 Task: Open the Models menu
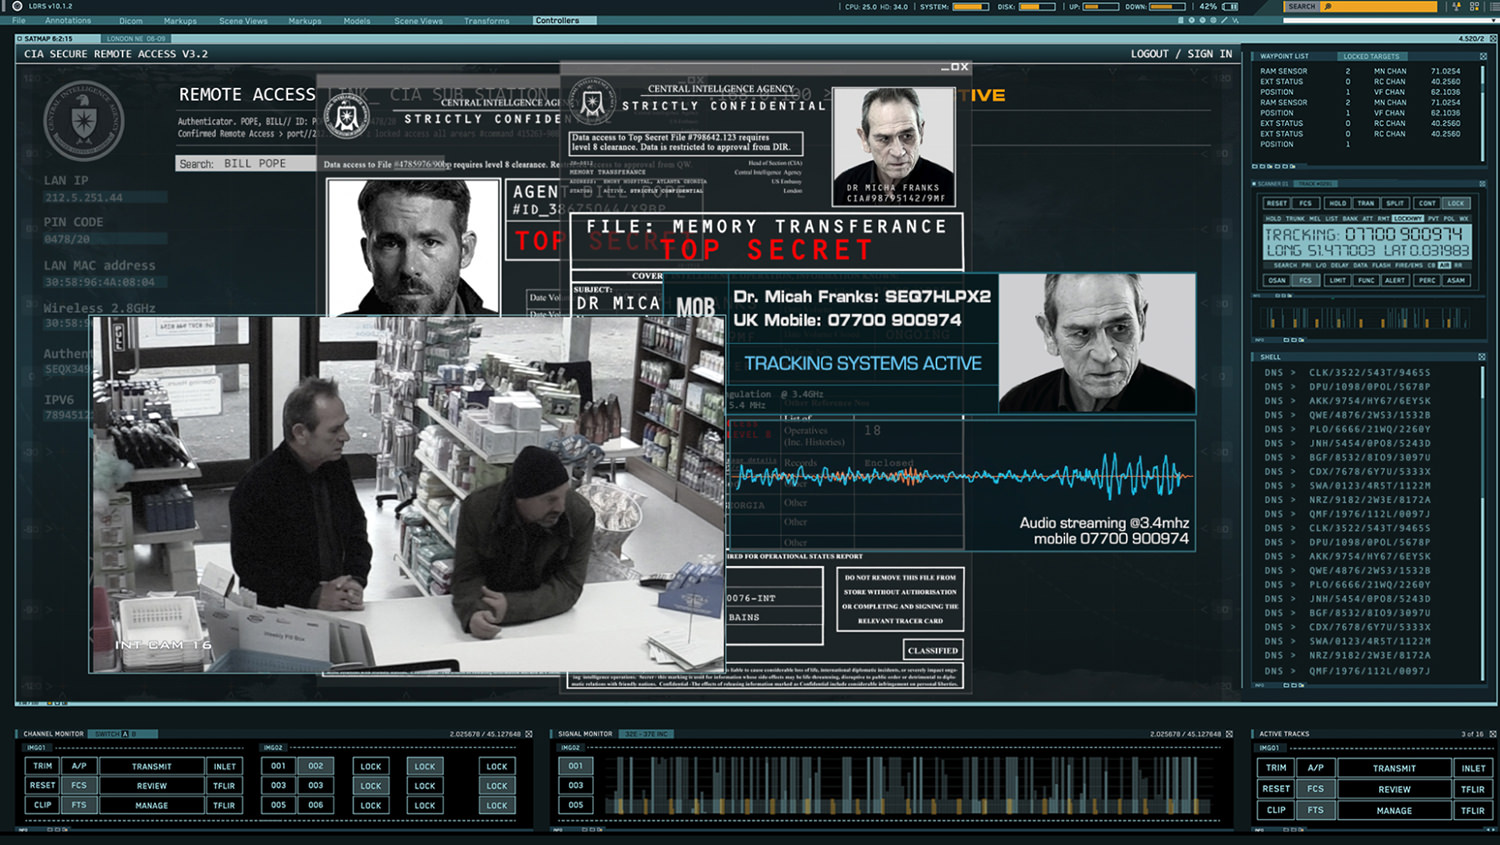(x=357, y=20)
